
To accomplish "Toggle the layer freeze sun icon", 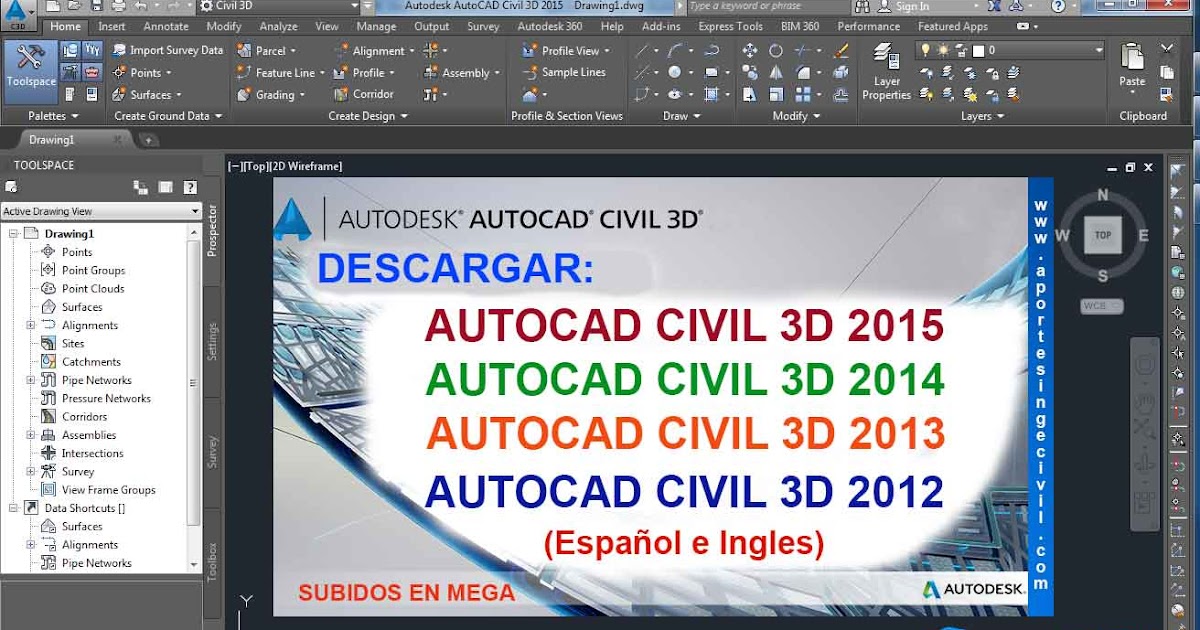I will tap(942, 50).
